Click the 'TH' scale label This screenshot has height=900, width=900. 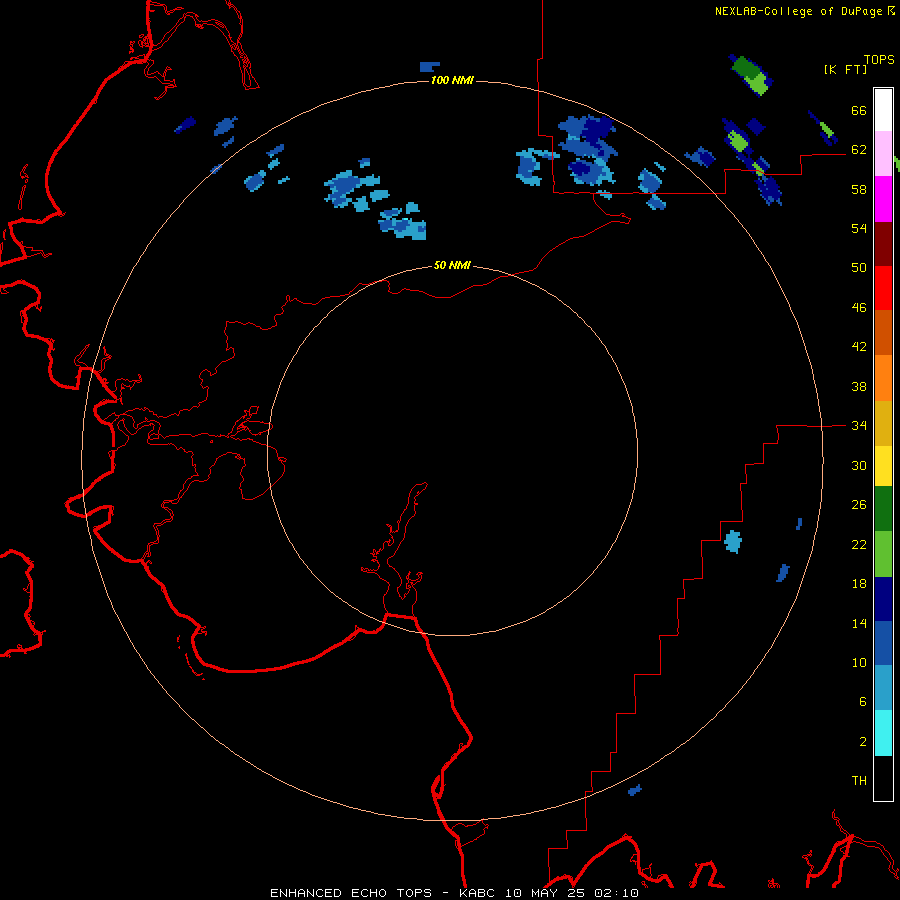point(859,780)
